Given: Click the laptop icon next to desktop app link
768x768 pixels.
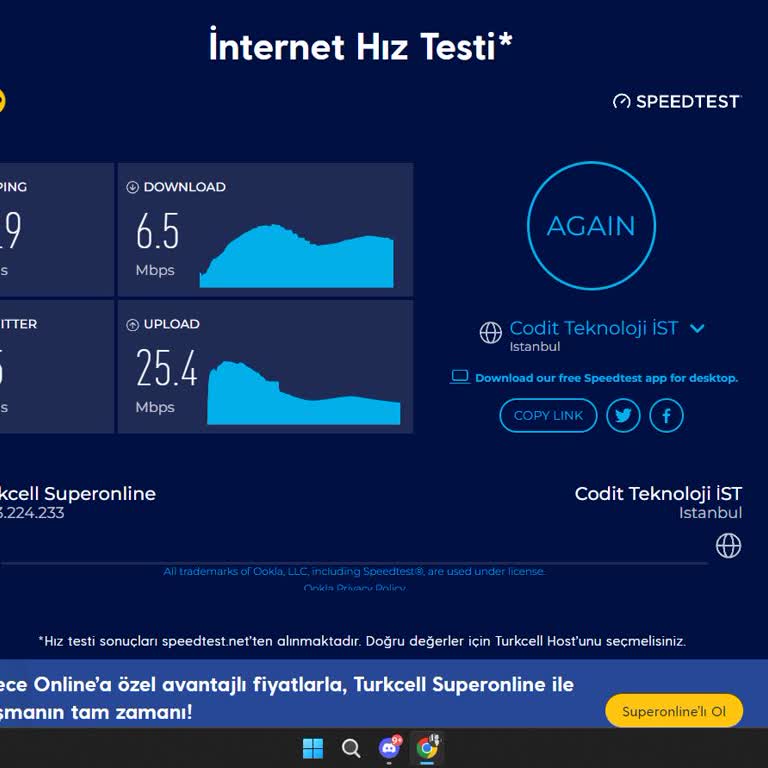Looking at the screenshot, I should [460, 377].
